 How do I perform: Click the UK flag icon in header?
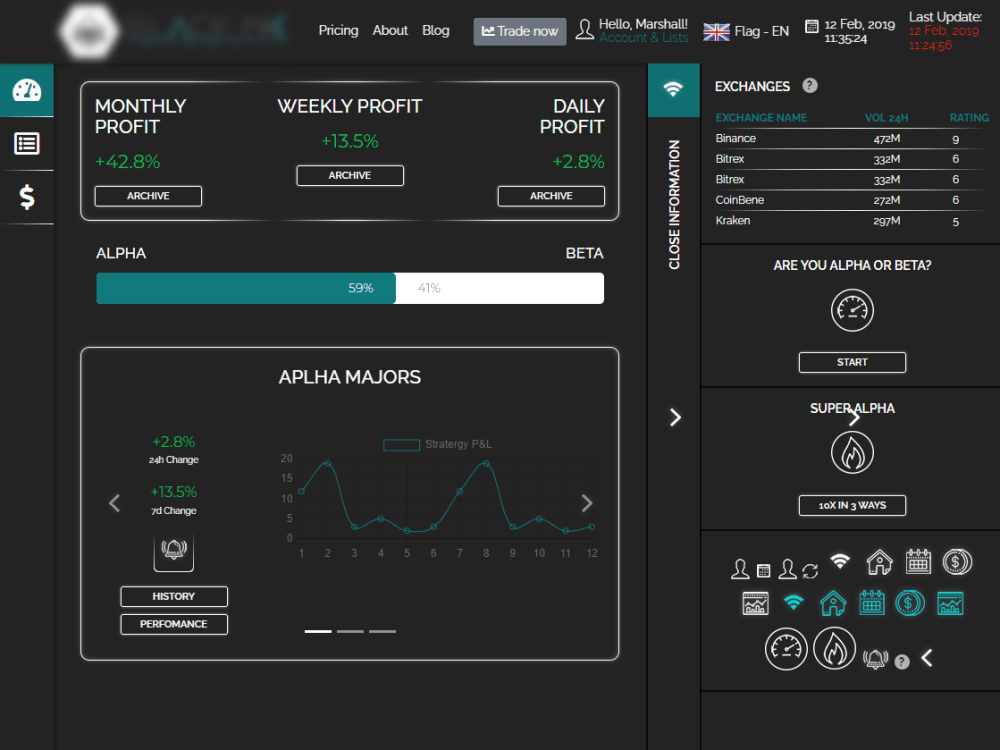(716, 31)
